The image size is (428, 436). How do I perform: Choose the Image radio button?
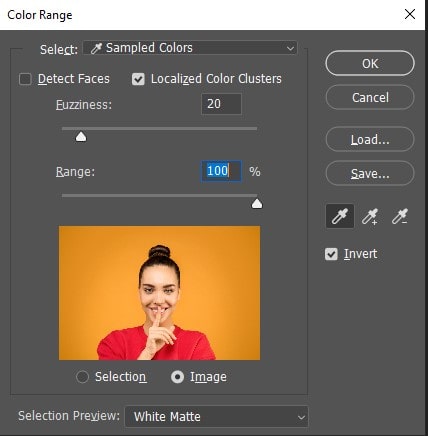click(x=177, y=377)
